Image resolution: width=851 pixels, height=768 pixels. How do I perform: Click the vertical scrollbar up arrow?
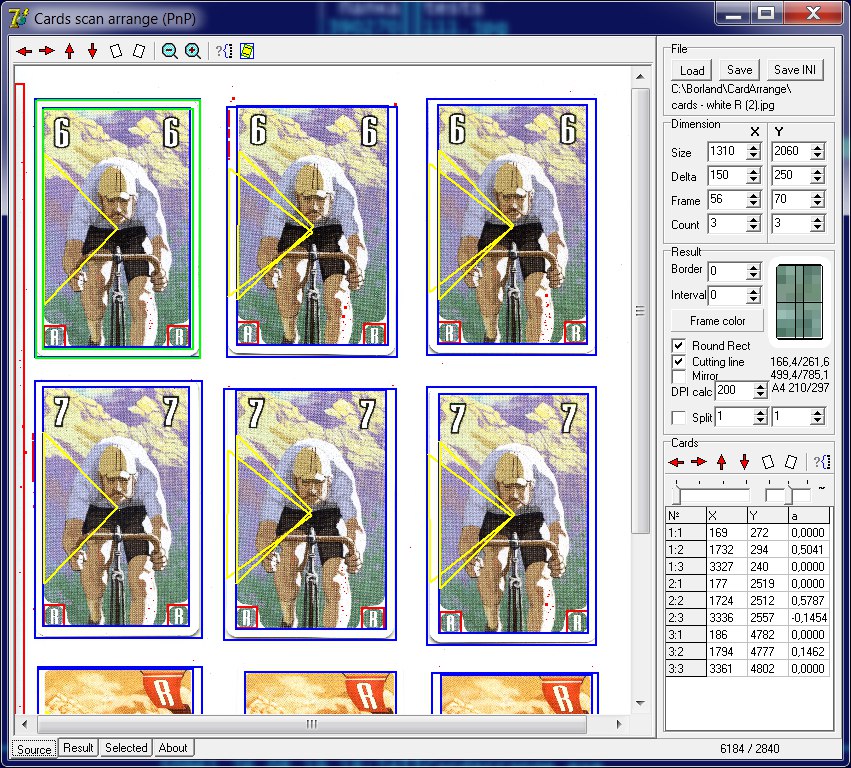(640, 77)
